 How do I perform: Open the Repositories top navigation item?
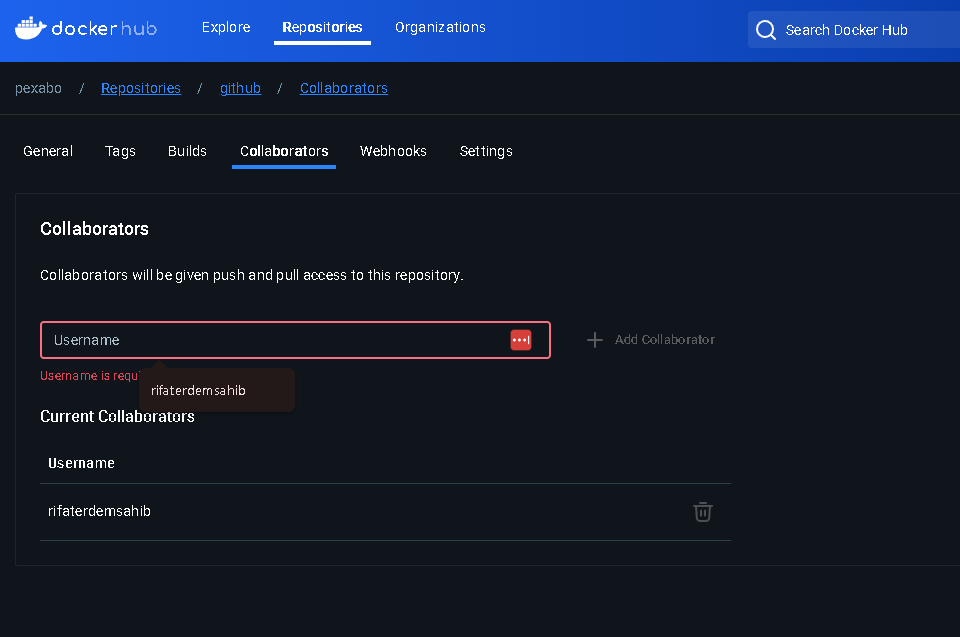click(x=322, y=28)
